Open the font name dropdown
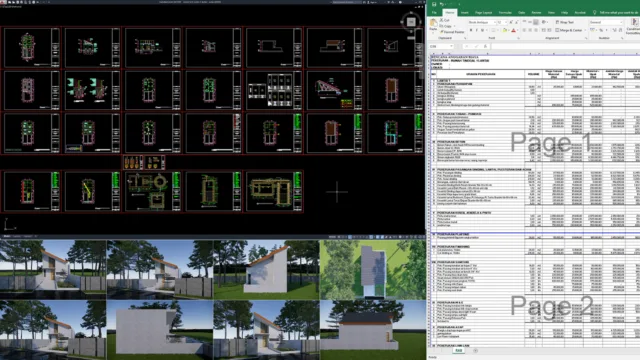The height and width of the screenshot is (360, 640). coord(495,22)
